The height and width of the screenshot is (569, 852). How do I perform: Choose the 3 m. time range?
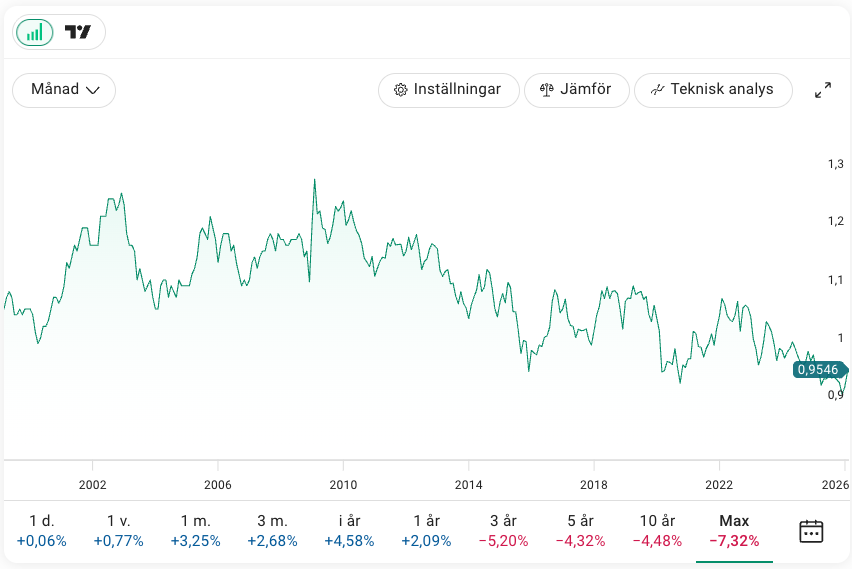(273, 531)
